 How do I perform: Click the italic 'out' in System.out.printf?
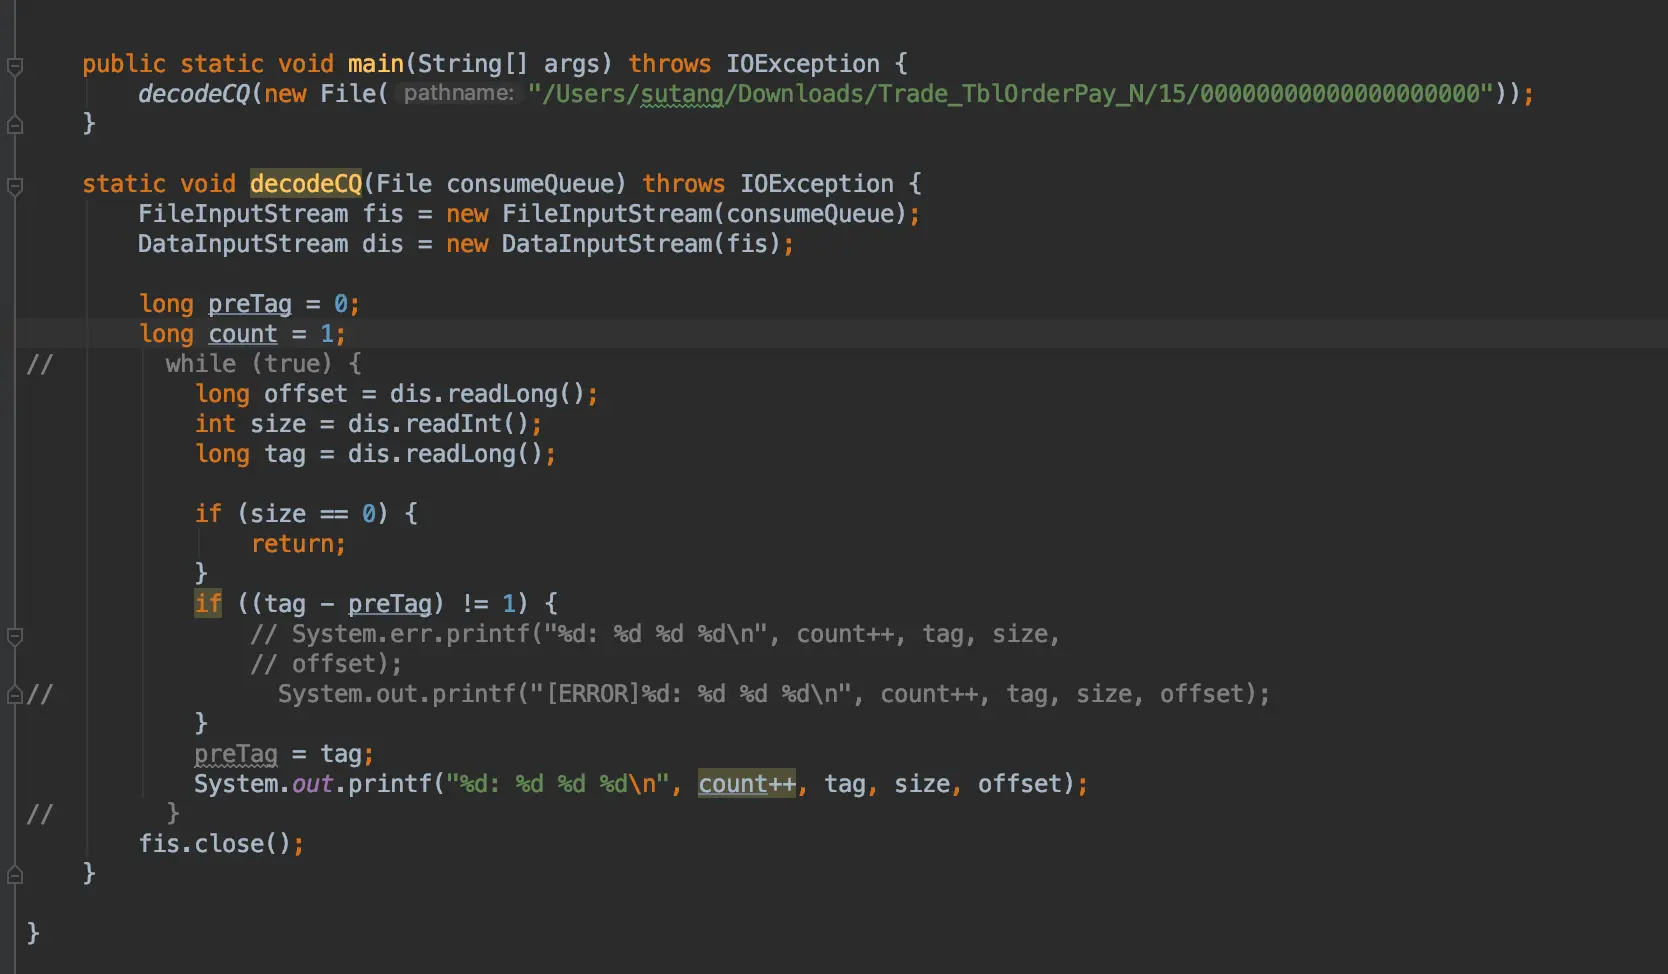coord(313,784)
